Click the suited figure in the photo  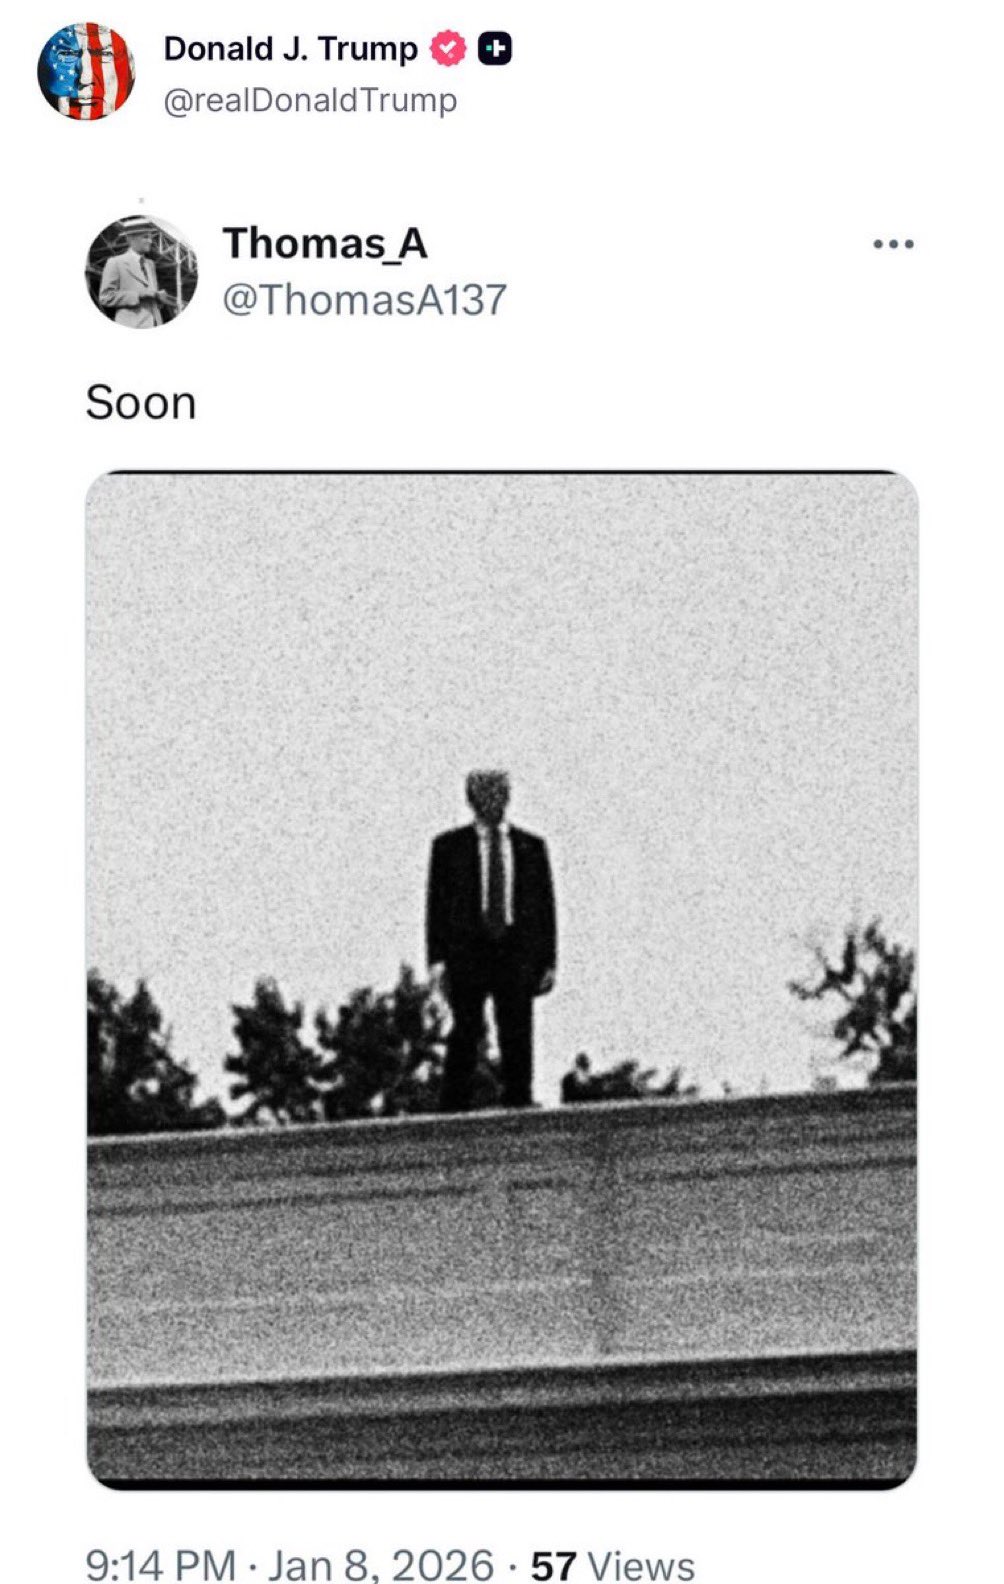(491, 938)
